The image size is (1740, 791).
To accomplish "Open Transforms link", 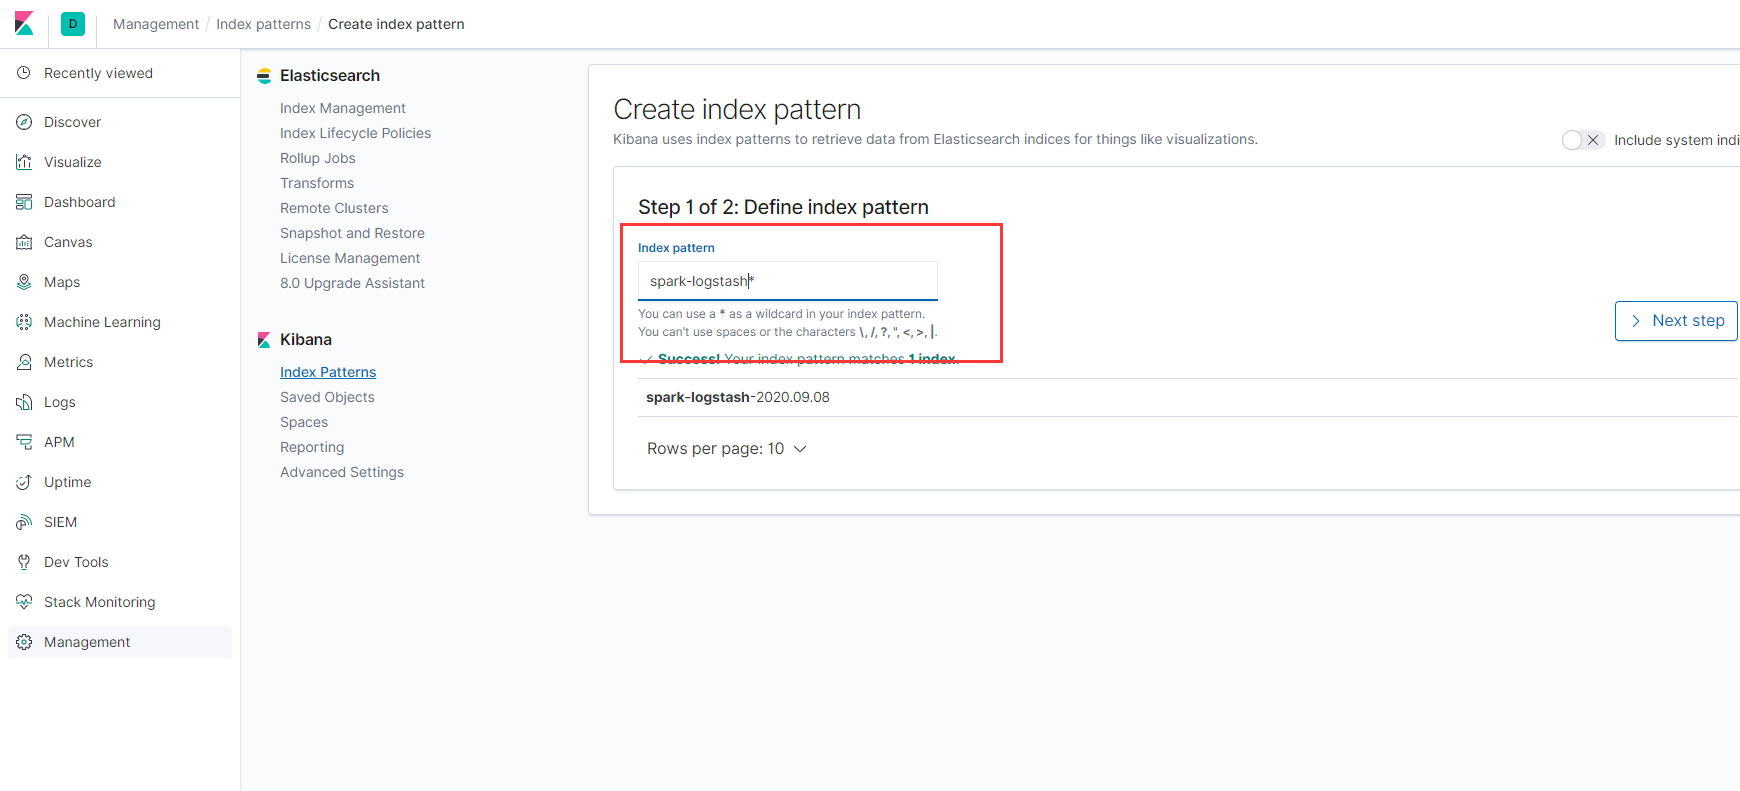I will [317, 183].
